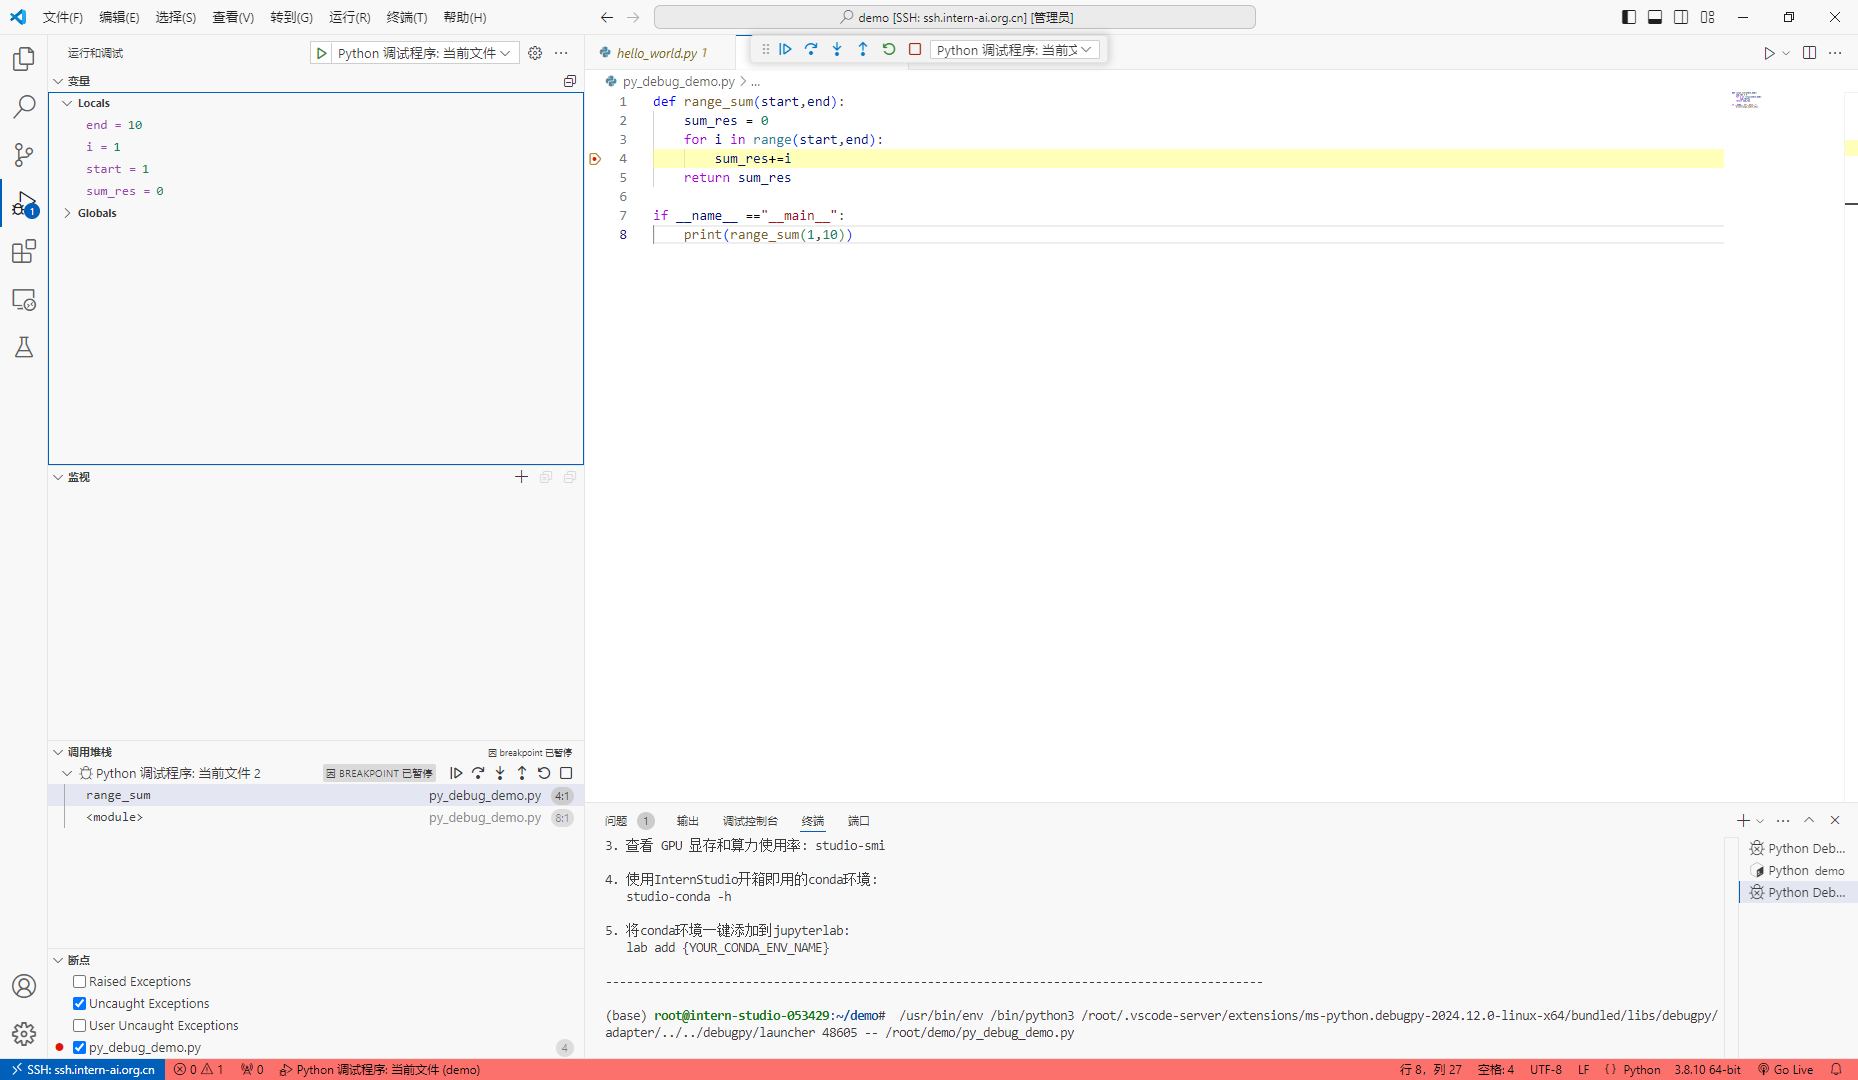Split the editor to the right

(x=1809, y=53)
